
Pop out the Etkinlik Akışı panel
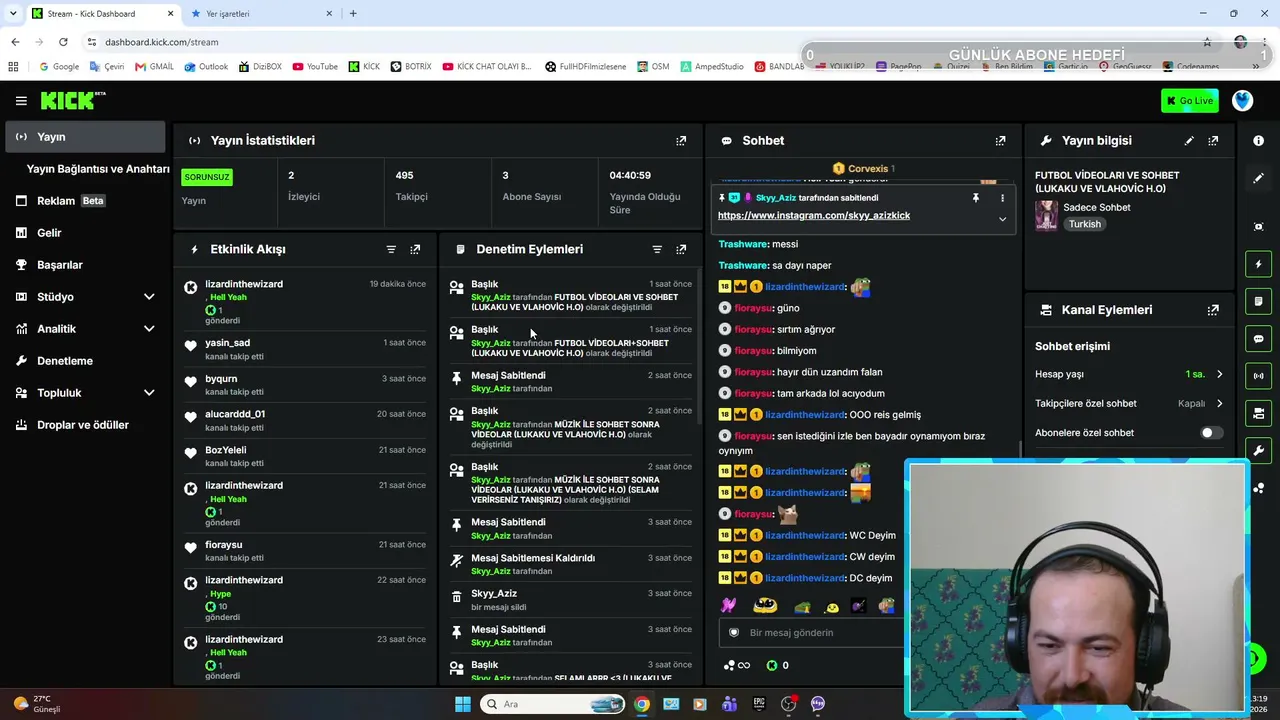click(415, 249)
